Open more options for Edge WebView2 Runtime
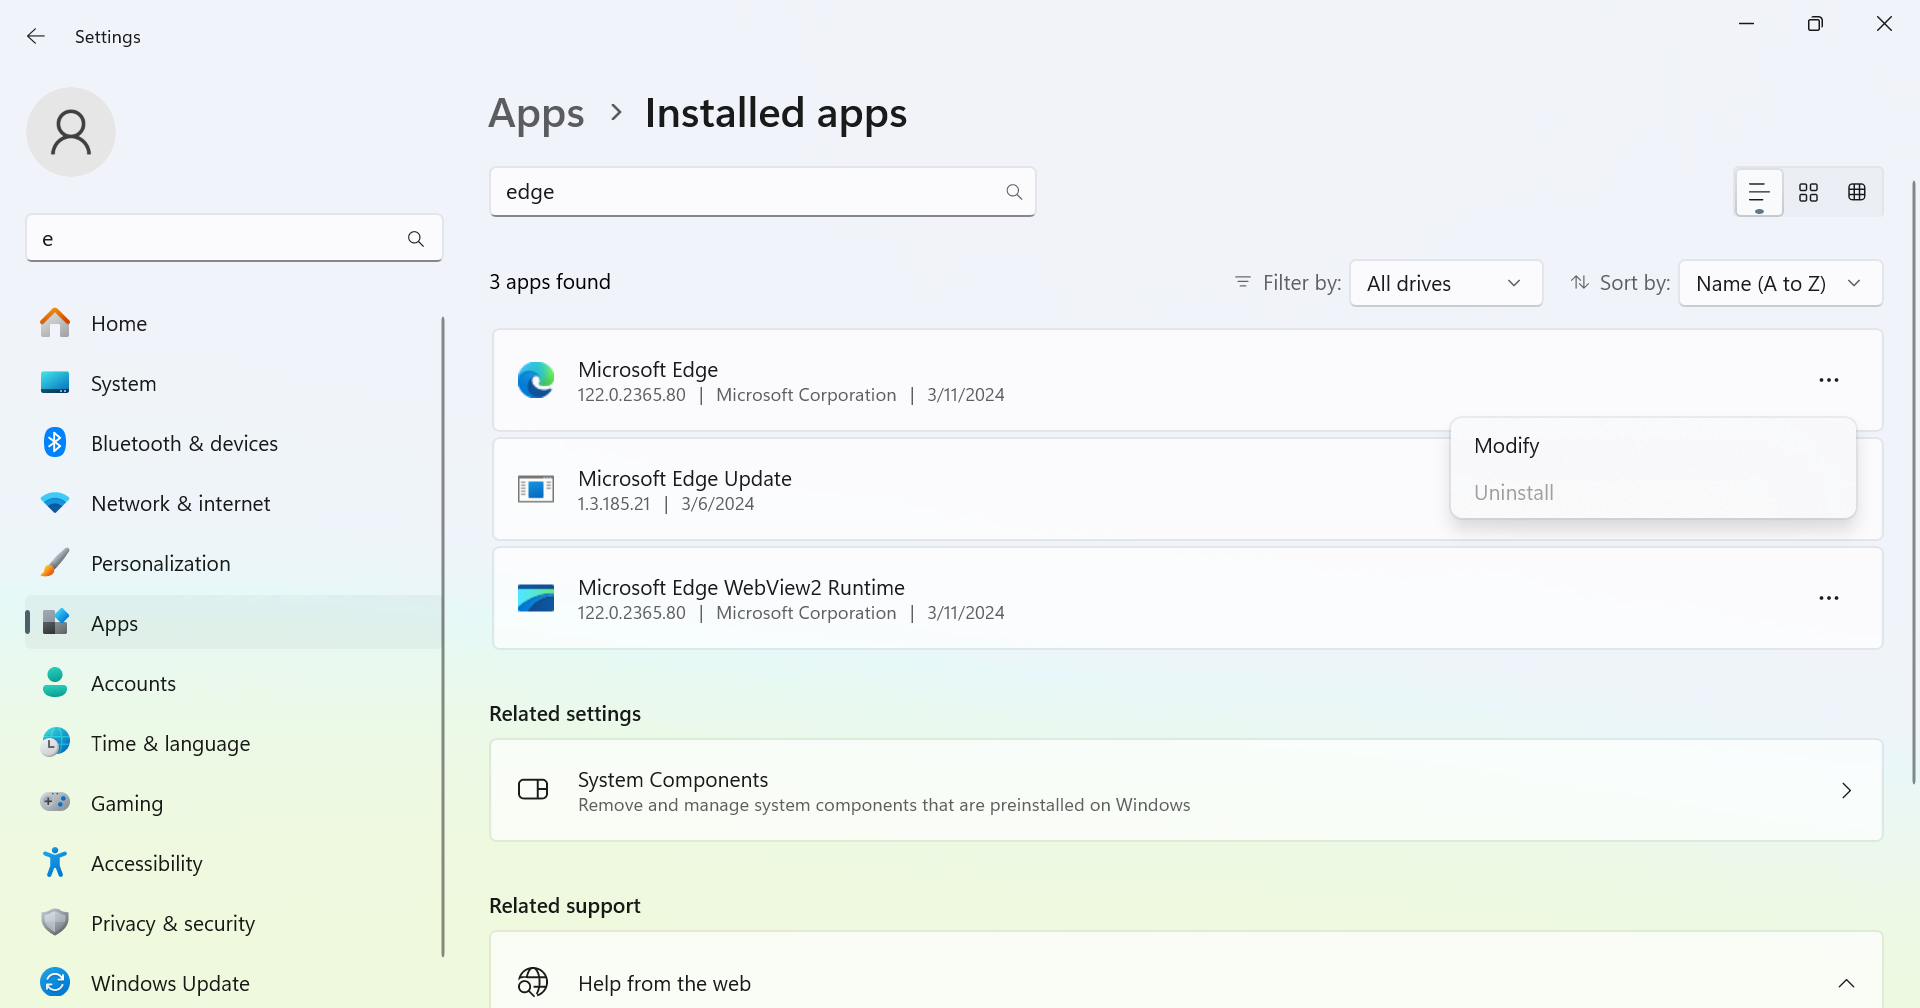 [x=1829, y=598]
